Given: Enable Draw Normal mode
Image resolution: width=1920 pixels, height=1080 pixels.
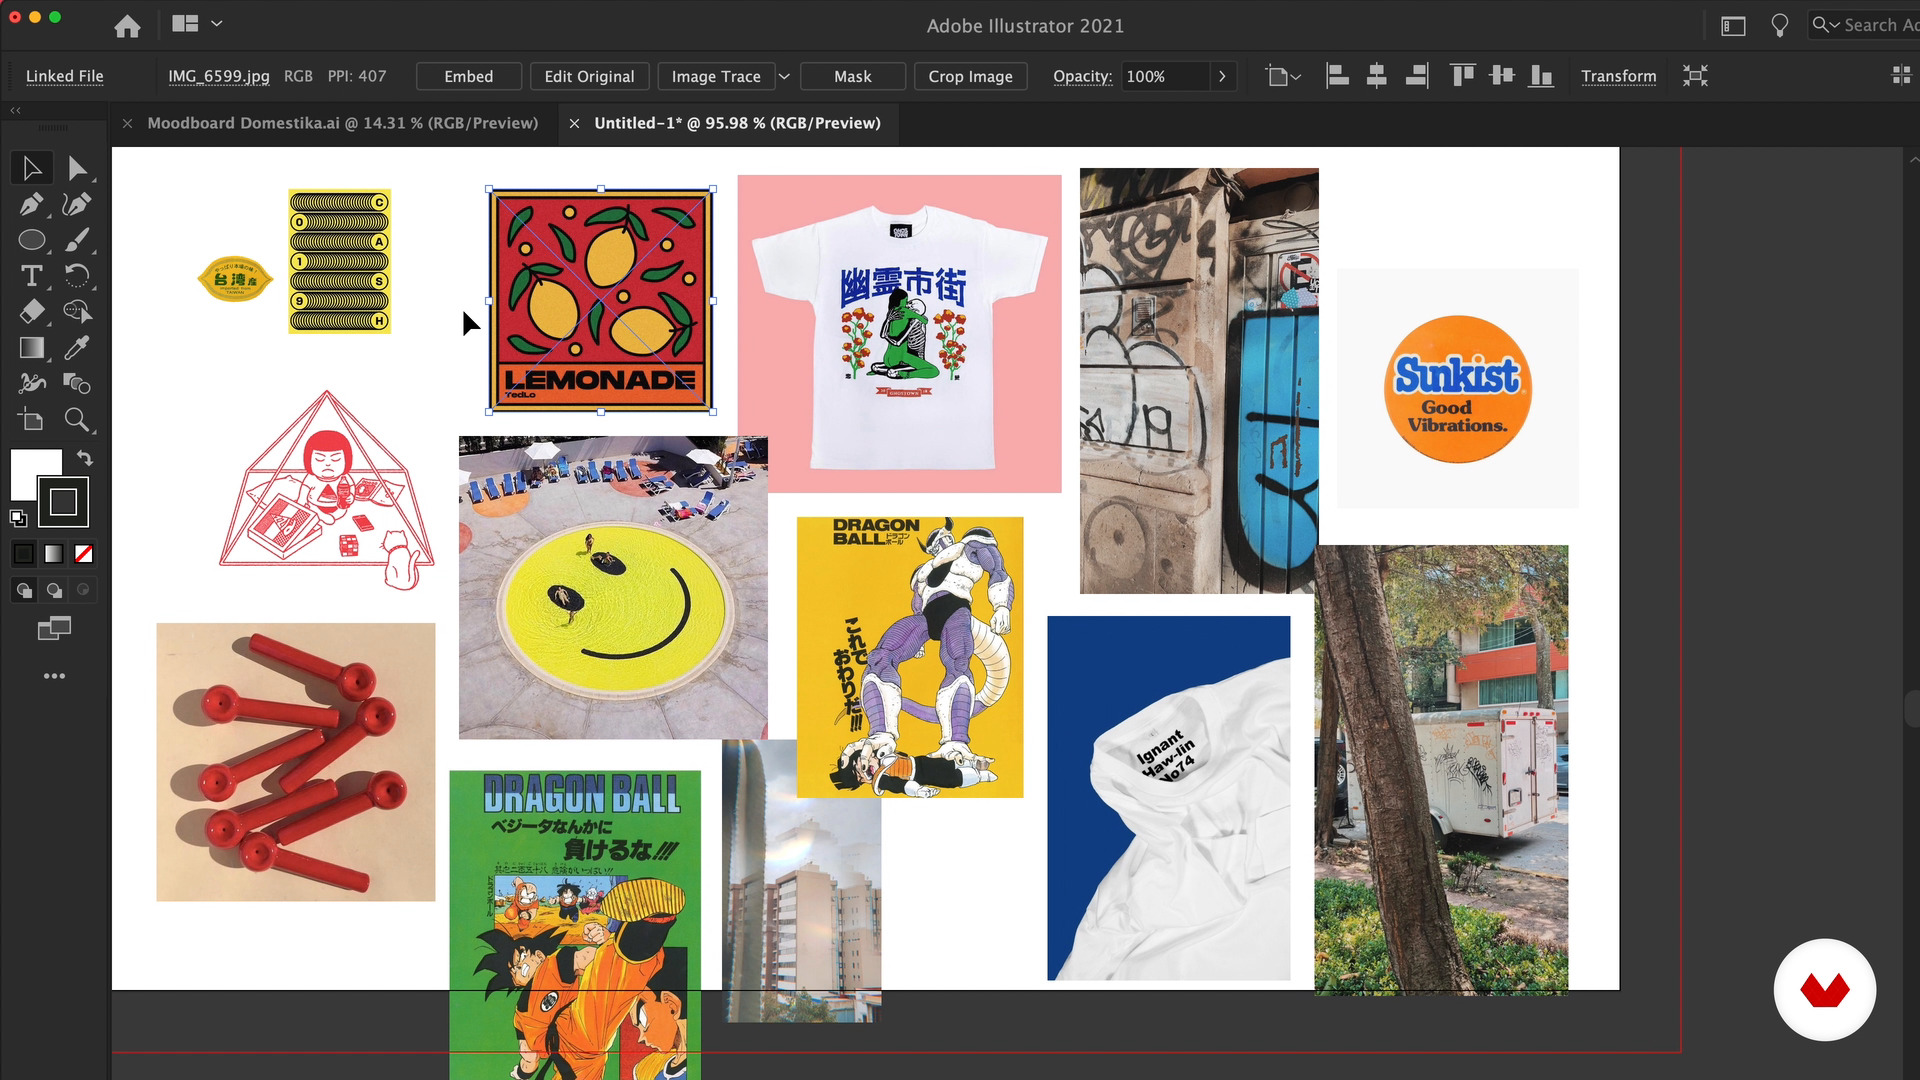Looking at the screenshot, I should [24, 590].
